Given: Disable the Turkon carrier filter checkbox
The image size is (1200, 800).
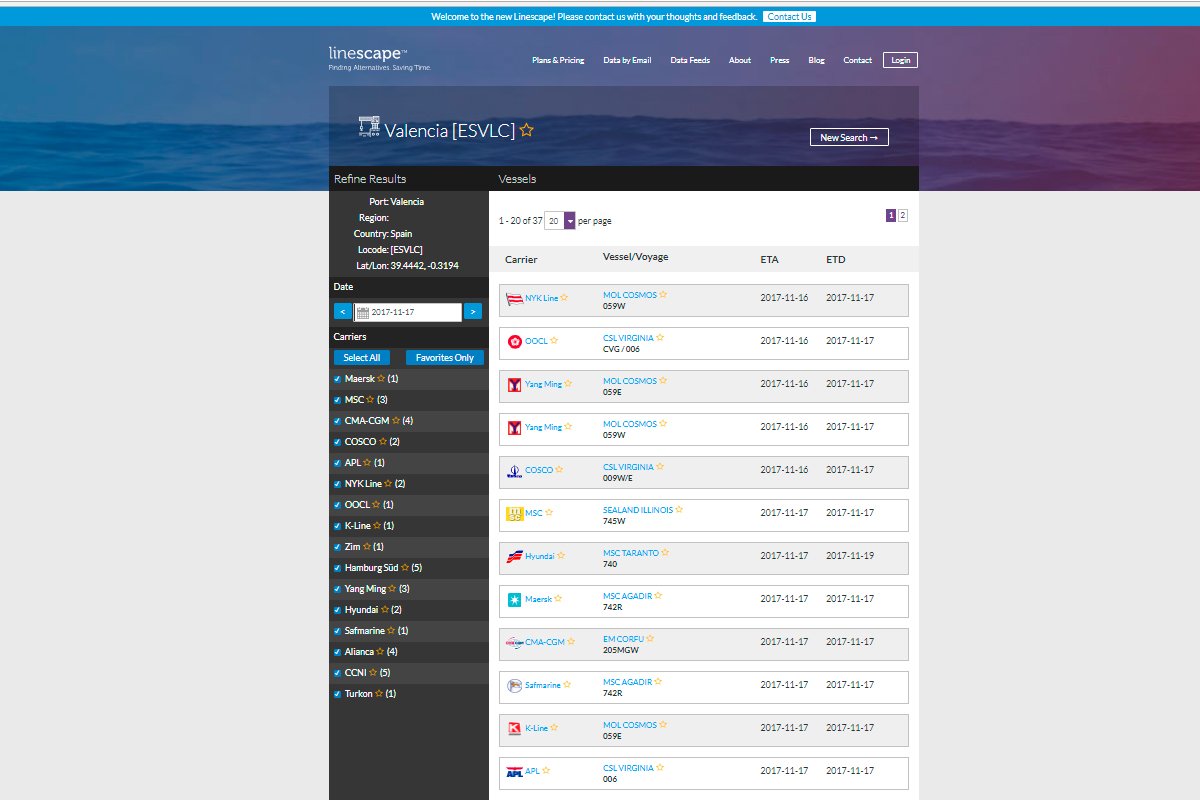Looking at the screenshot, I should tap(337, 694).
